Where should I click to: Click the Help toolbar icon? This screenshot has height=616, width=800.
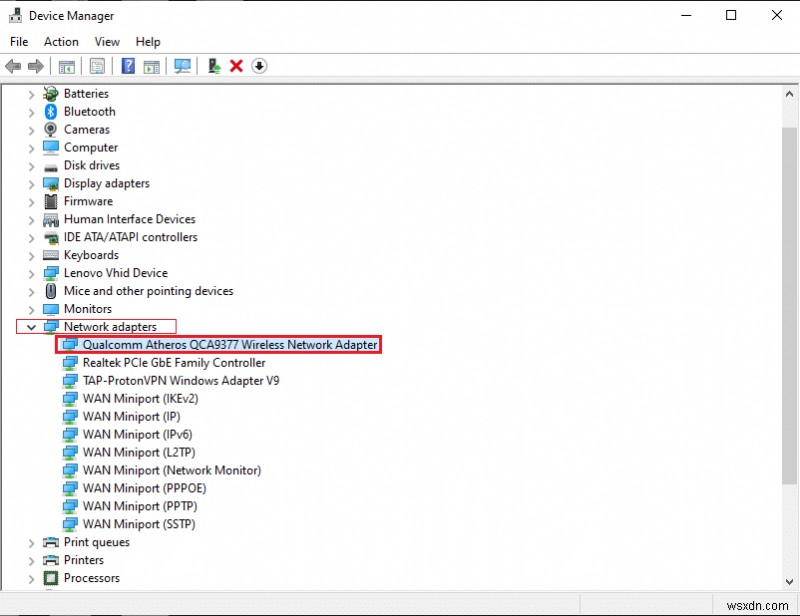(x=126, y=66)
